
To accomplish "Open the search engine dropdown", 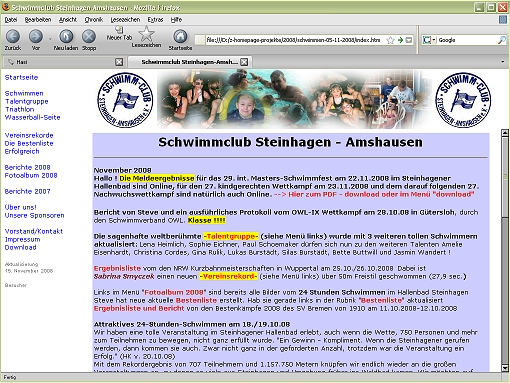I will (x=429, y=40).
